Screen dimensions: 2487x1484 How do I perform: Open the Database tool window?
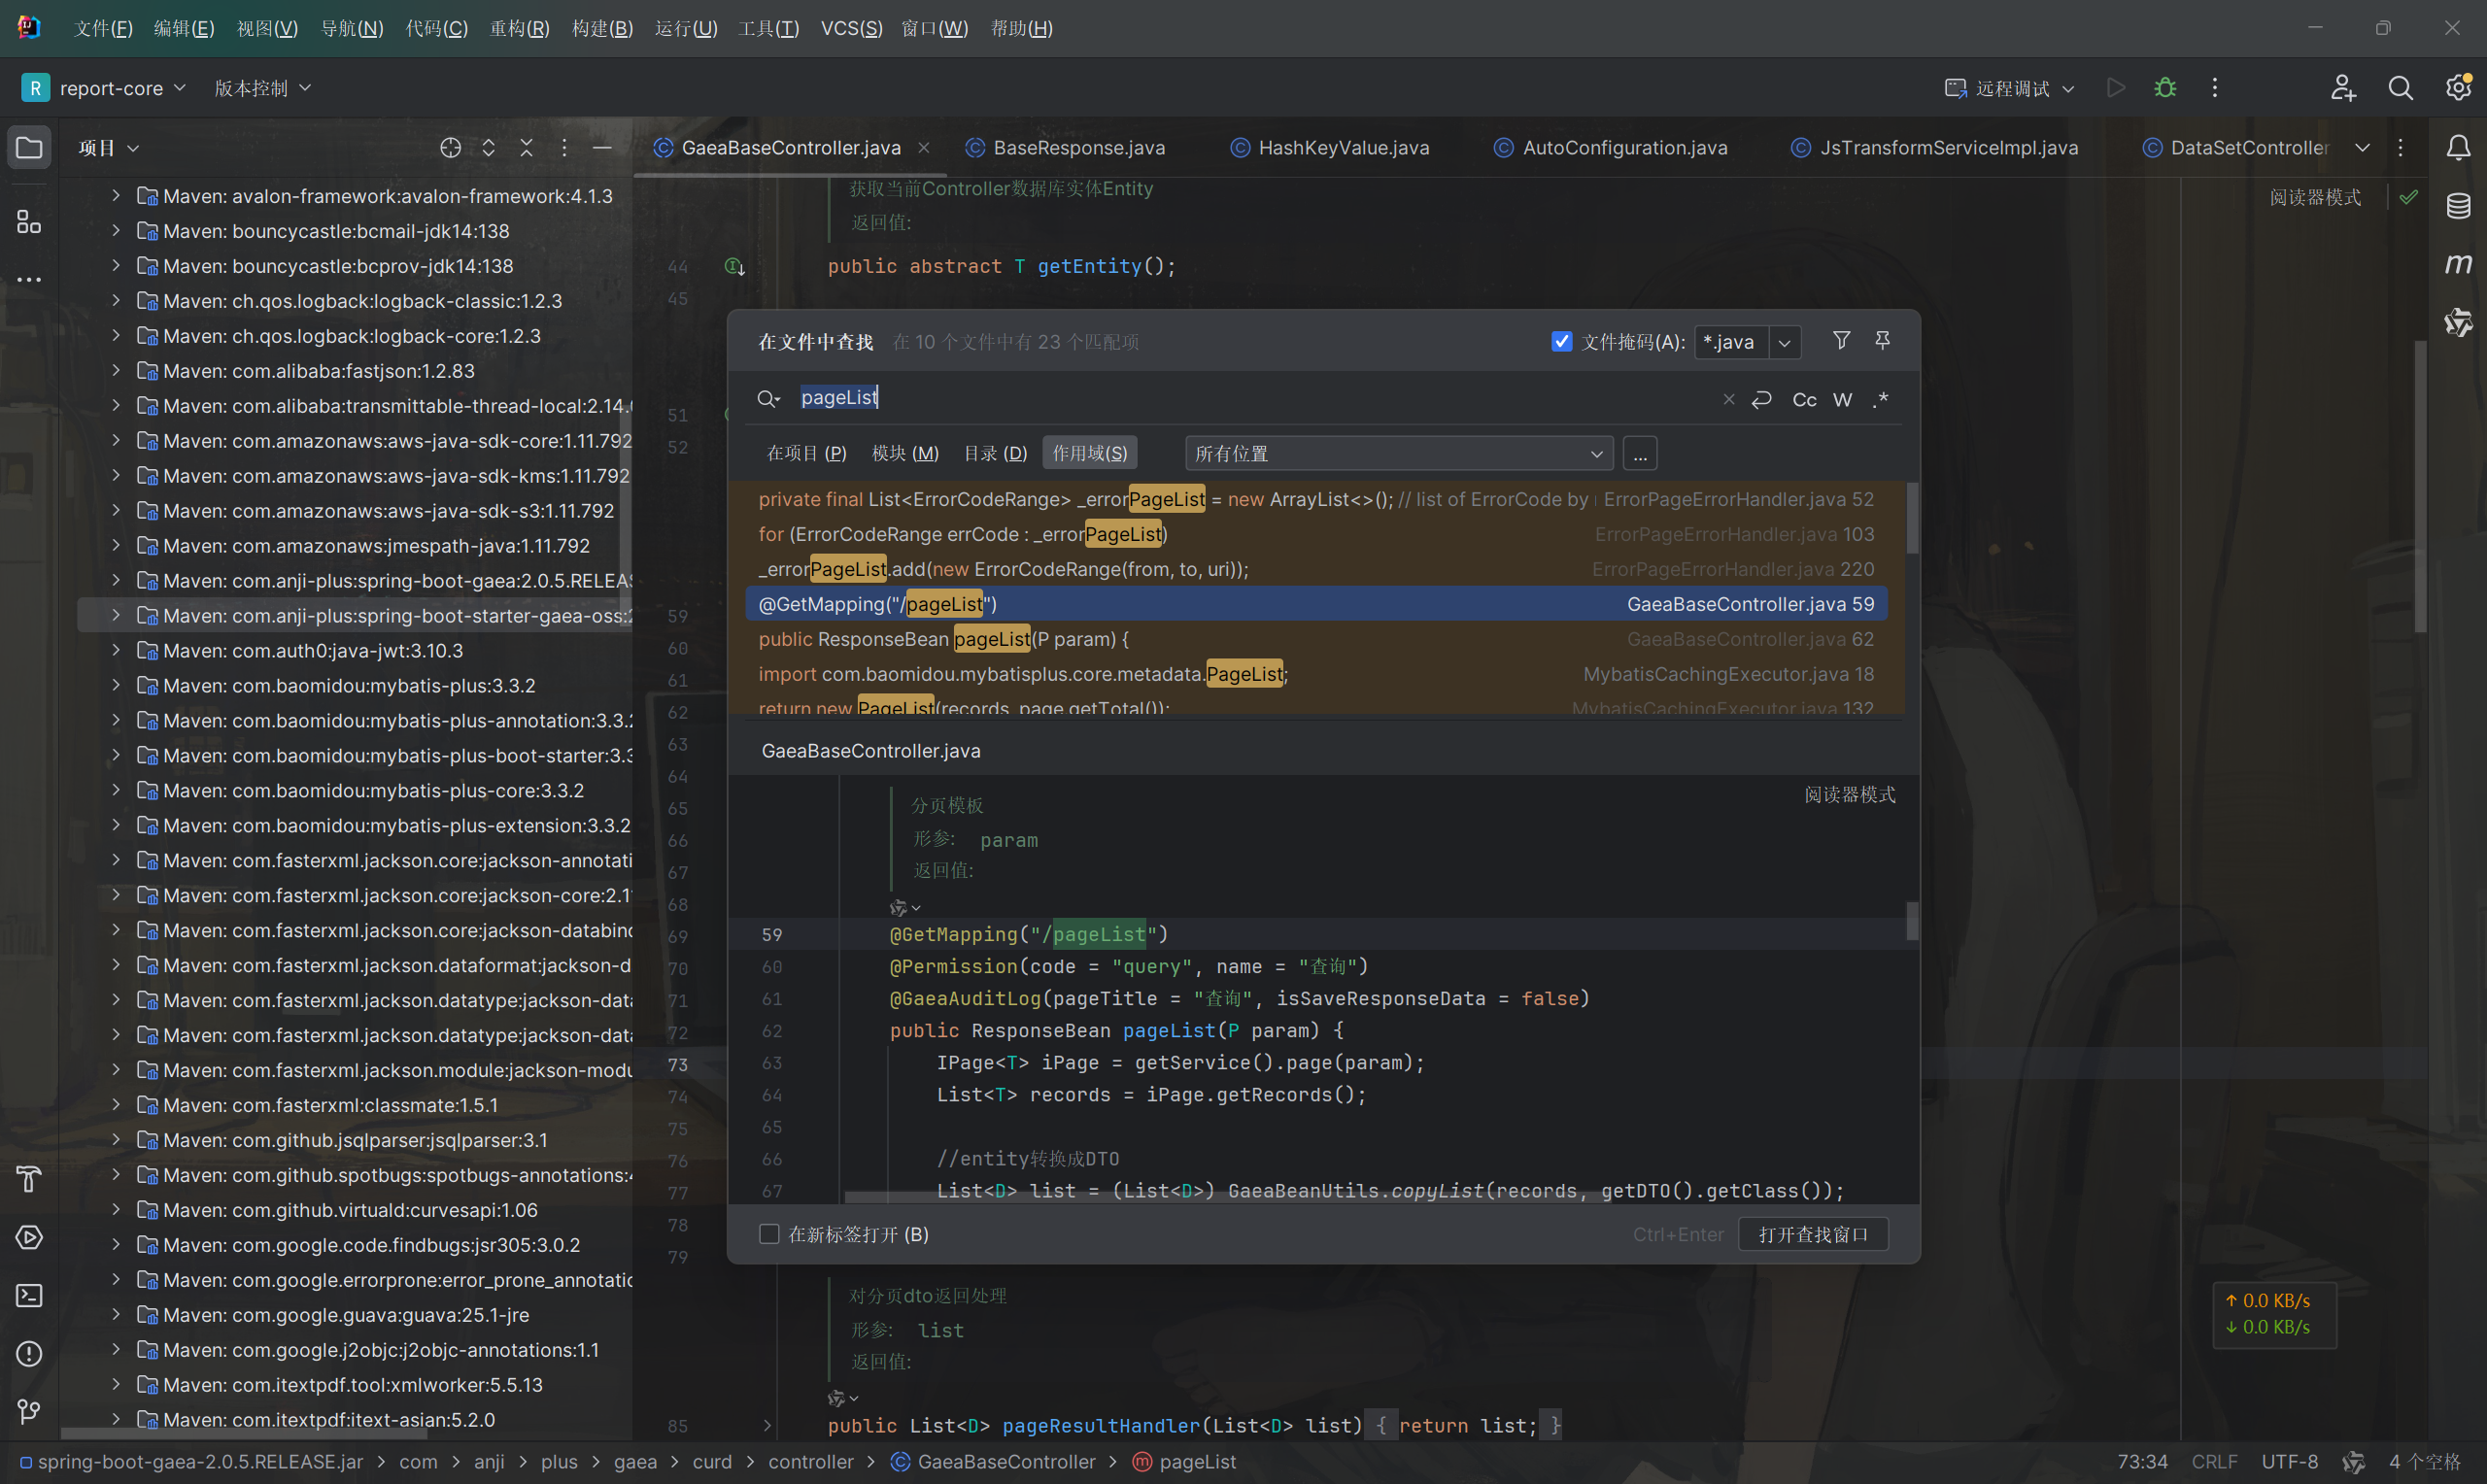tap(2458, 206)
